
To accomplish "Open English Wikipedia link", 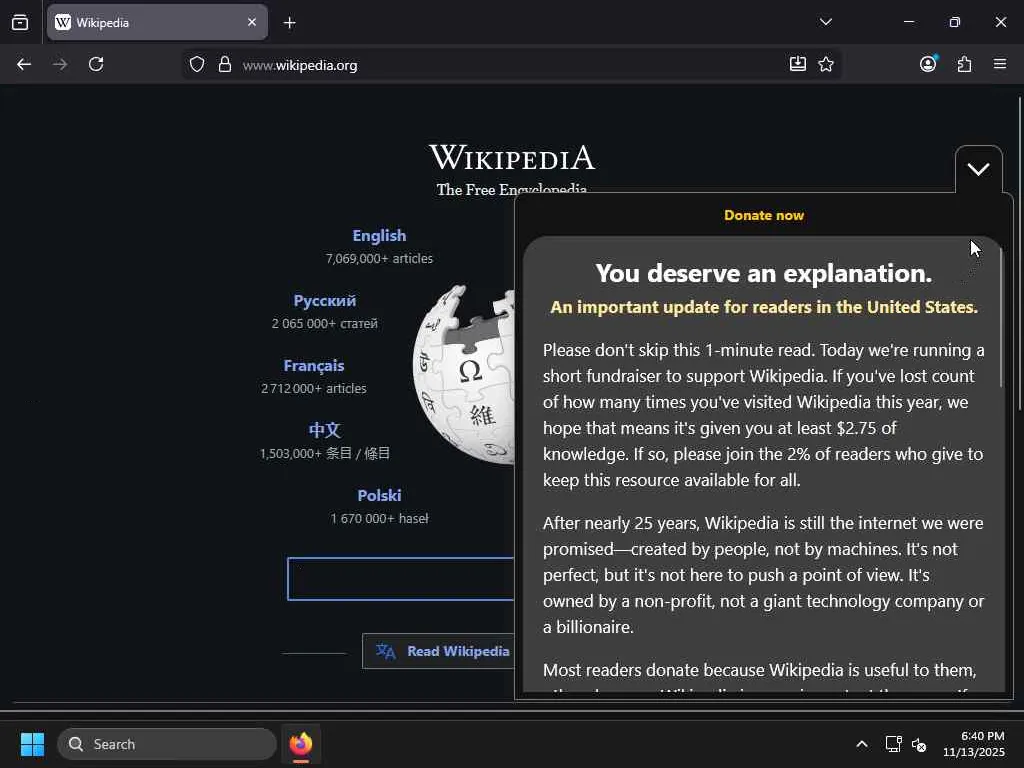I will 379,236.
